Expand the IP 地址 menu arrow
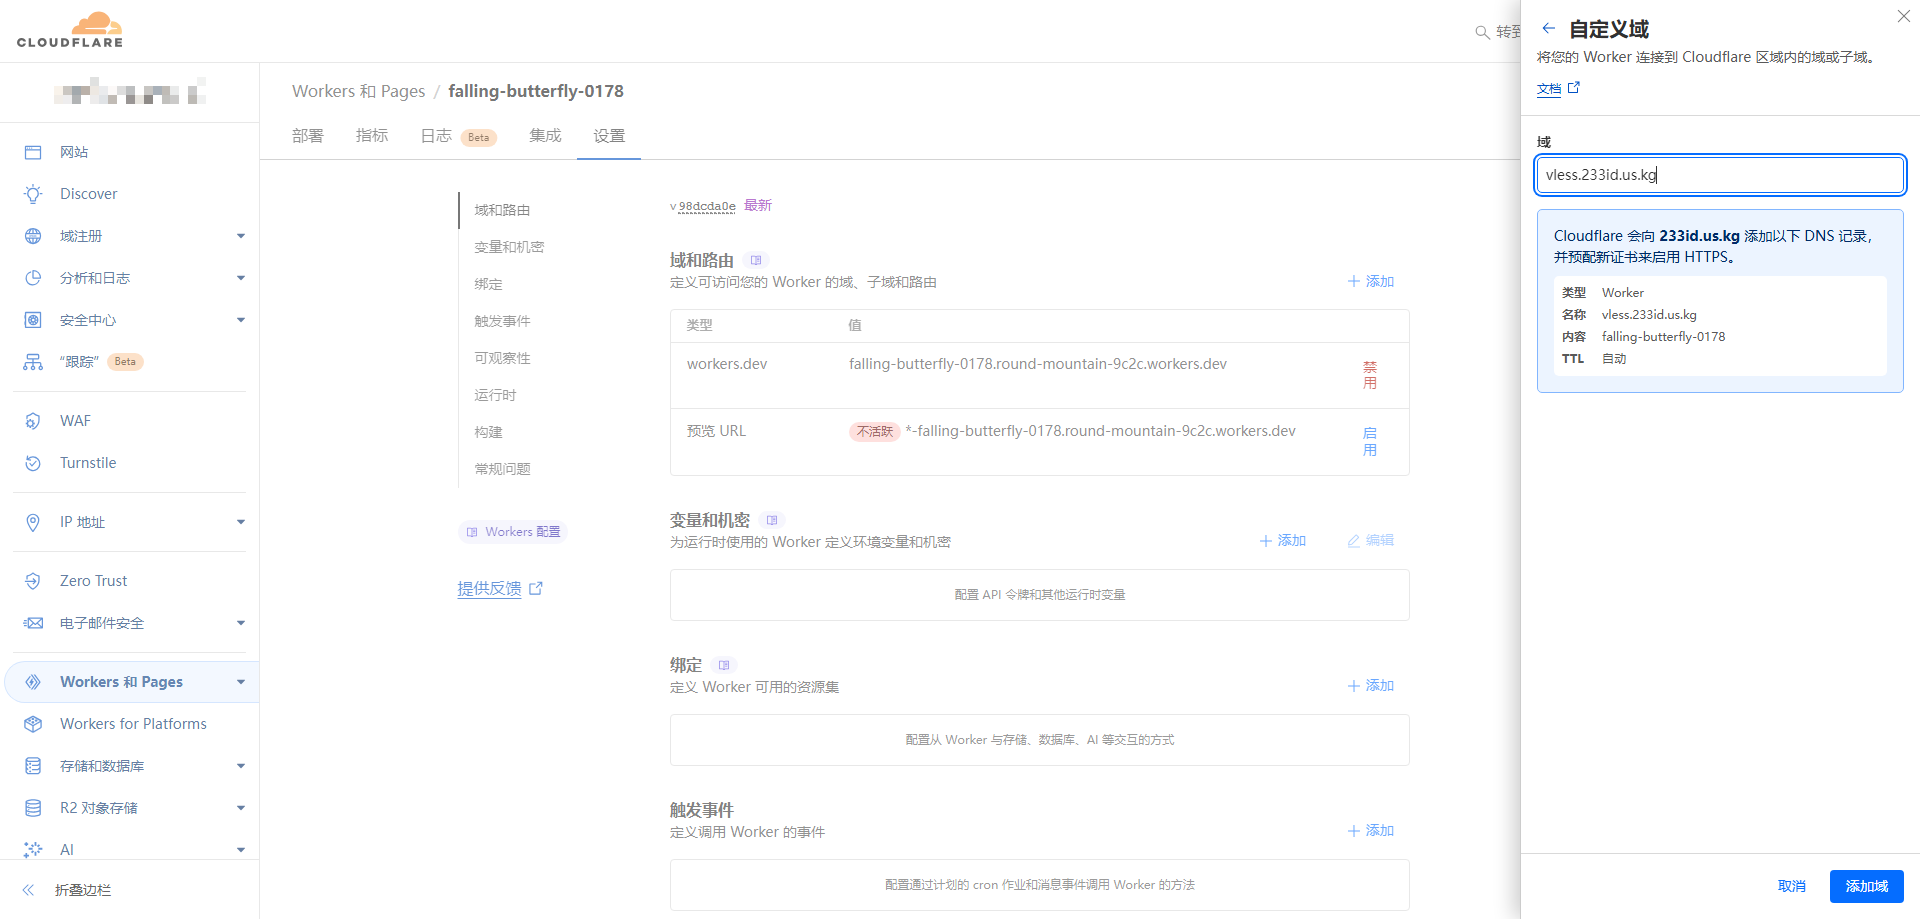Viewport: 1920px width, 919px height. pos(241,522)
